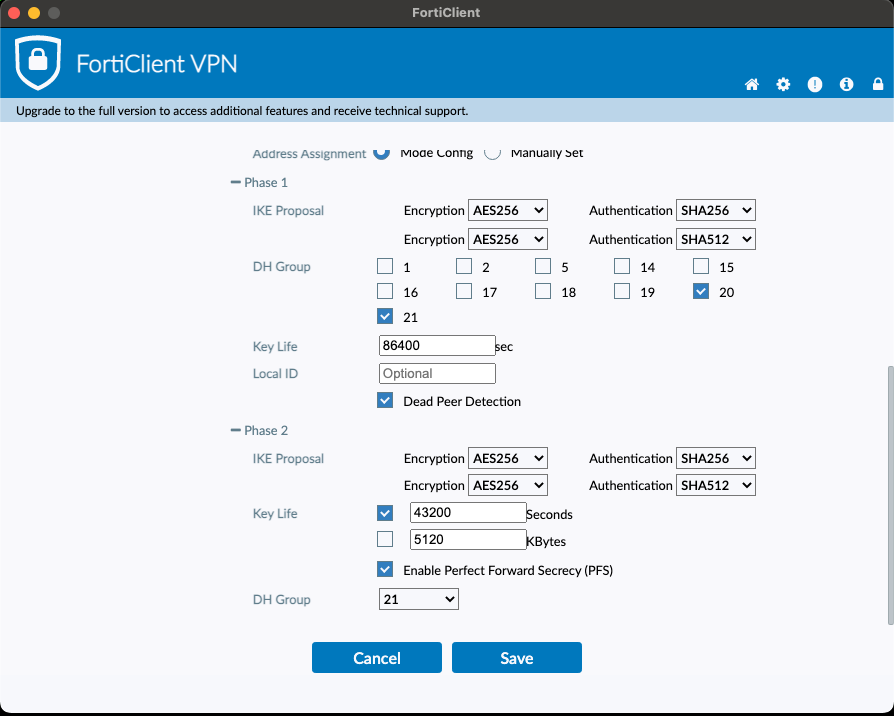Viewport: 894px width, 716px height.
Task: Click the padlock icon in header
Action: click(878, 84)
